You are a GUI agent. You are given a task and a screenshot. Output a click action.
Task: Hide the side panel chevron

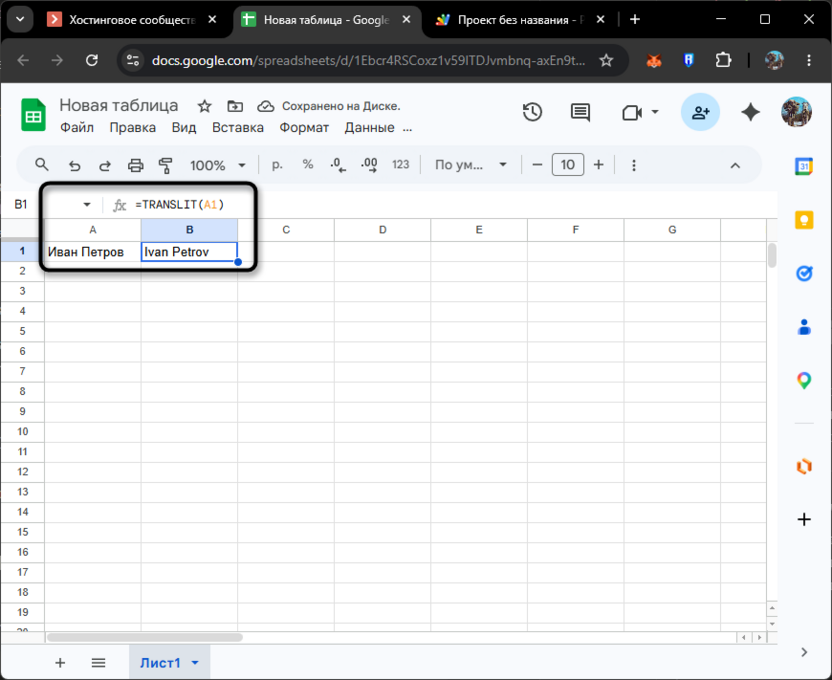point(804,652)
